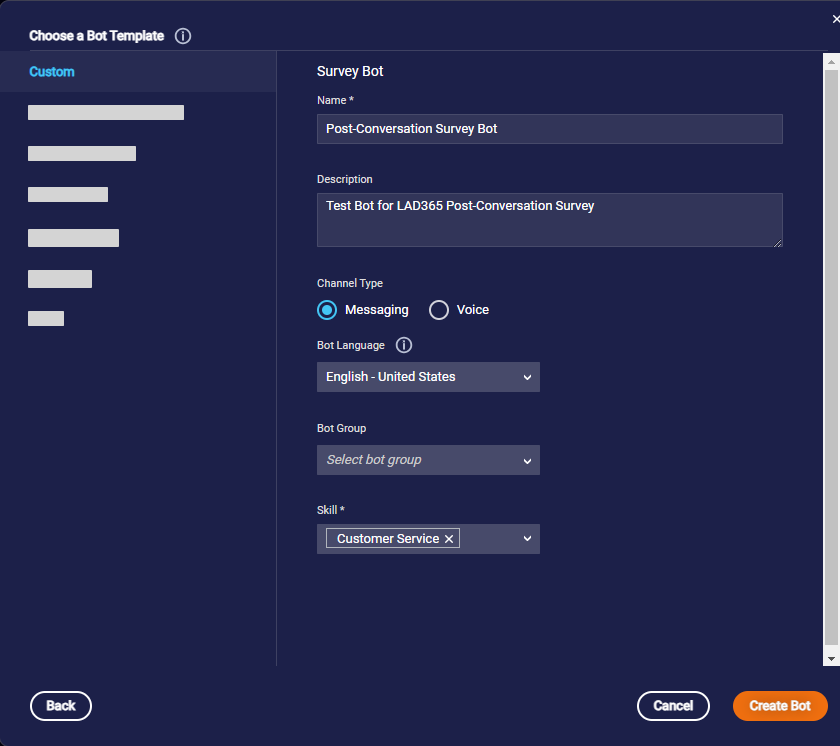Screen dimensions: 840x746
Task: Click the Create Bot button
Action: click(780, 706)
